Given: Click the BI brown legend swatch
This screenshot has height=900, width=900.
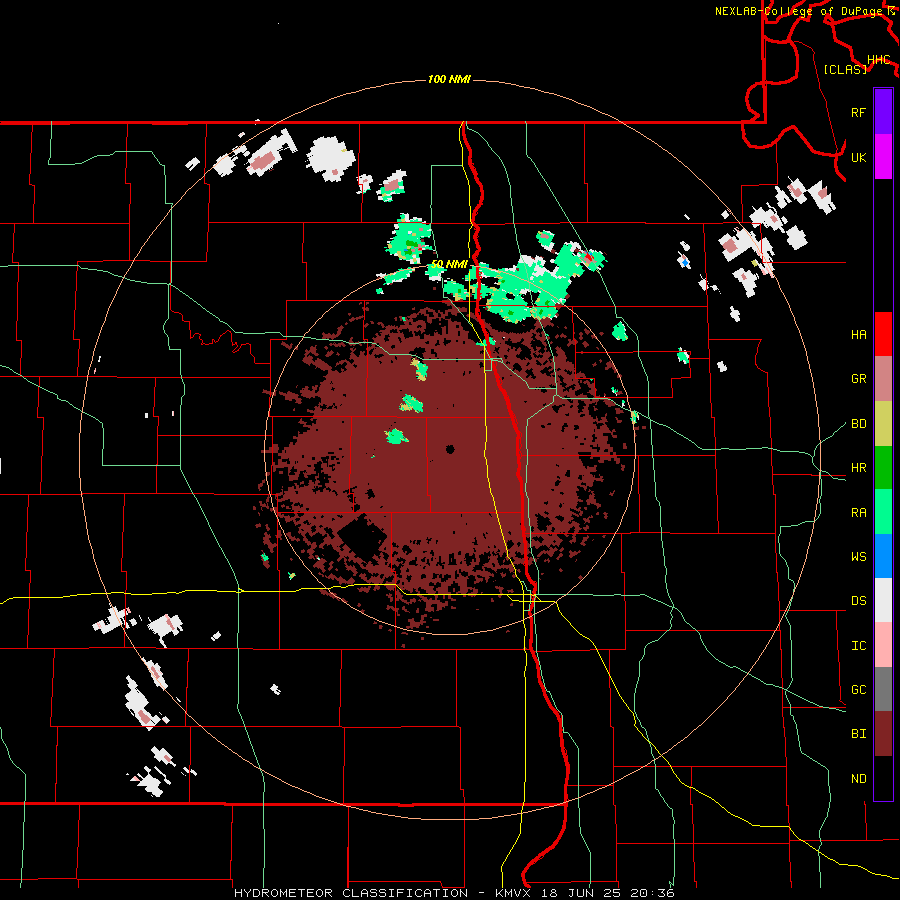Looking at the screenshot, I should (883, 734).
